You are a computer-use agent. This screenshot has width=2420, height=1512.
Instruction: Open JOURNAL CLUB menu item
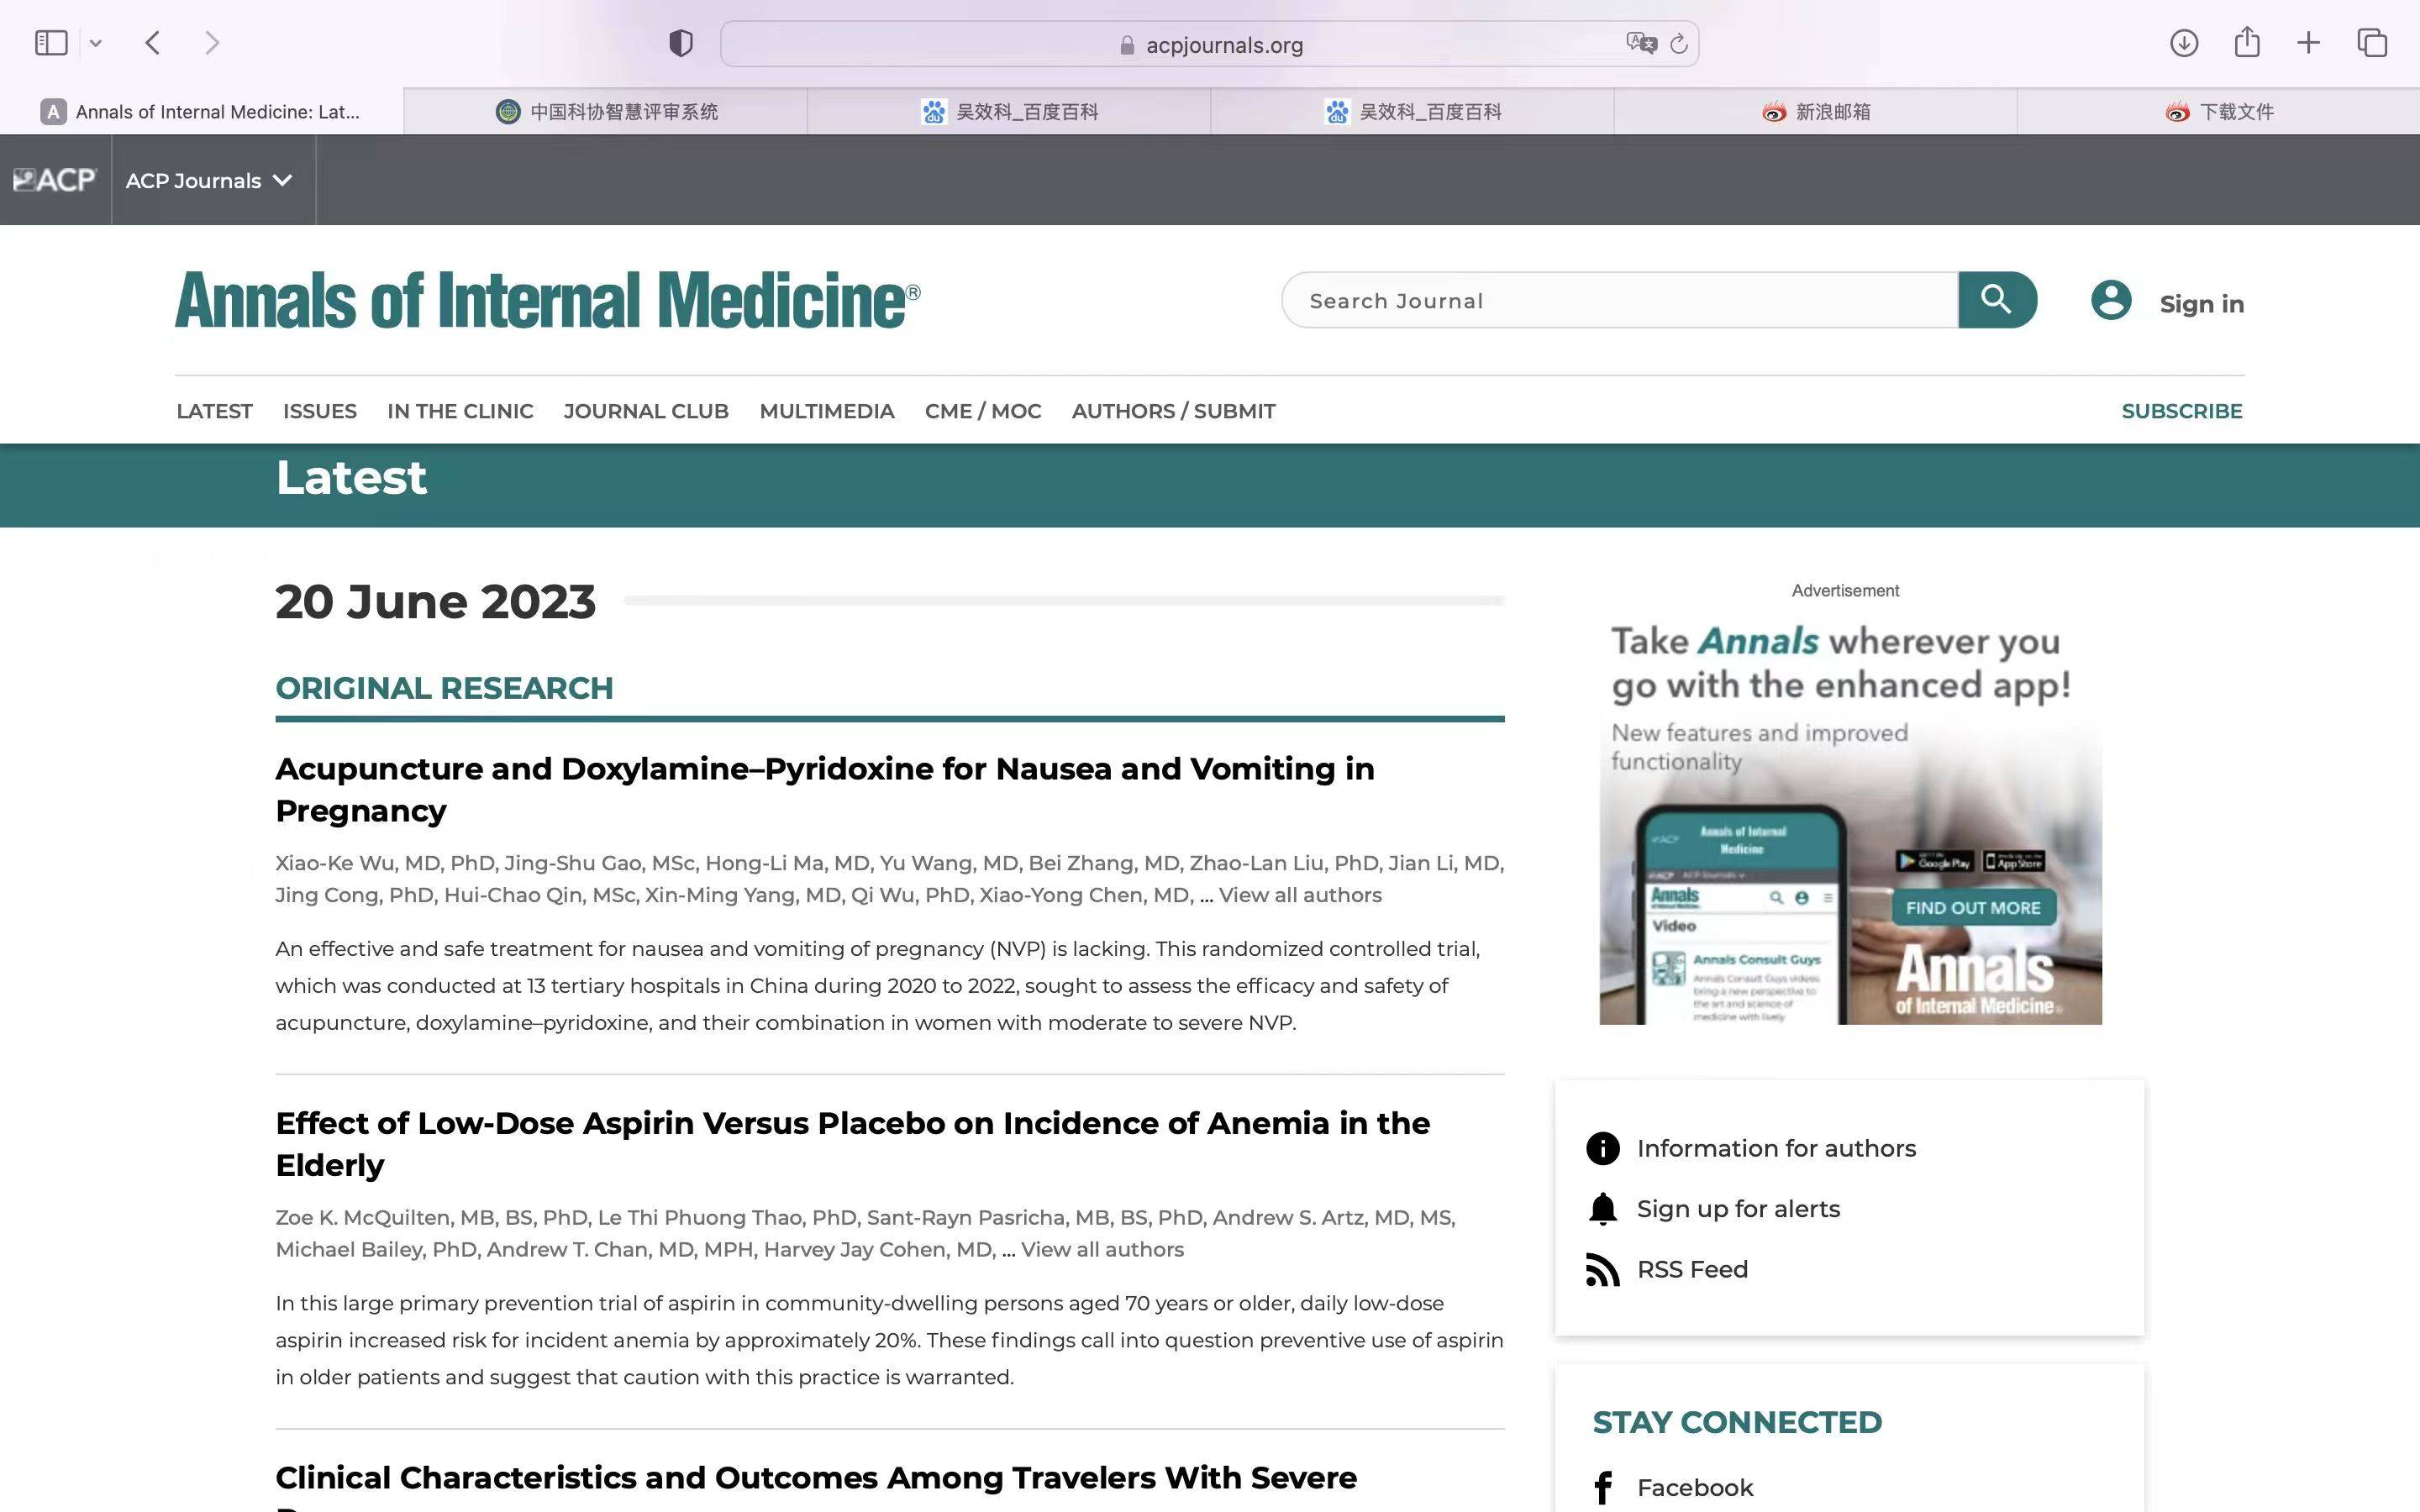(646, 411)
